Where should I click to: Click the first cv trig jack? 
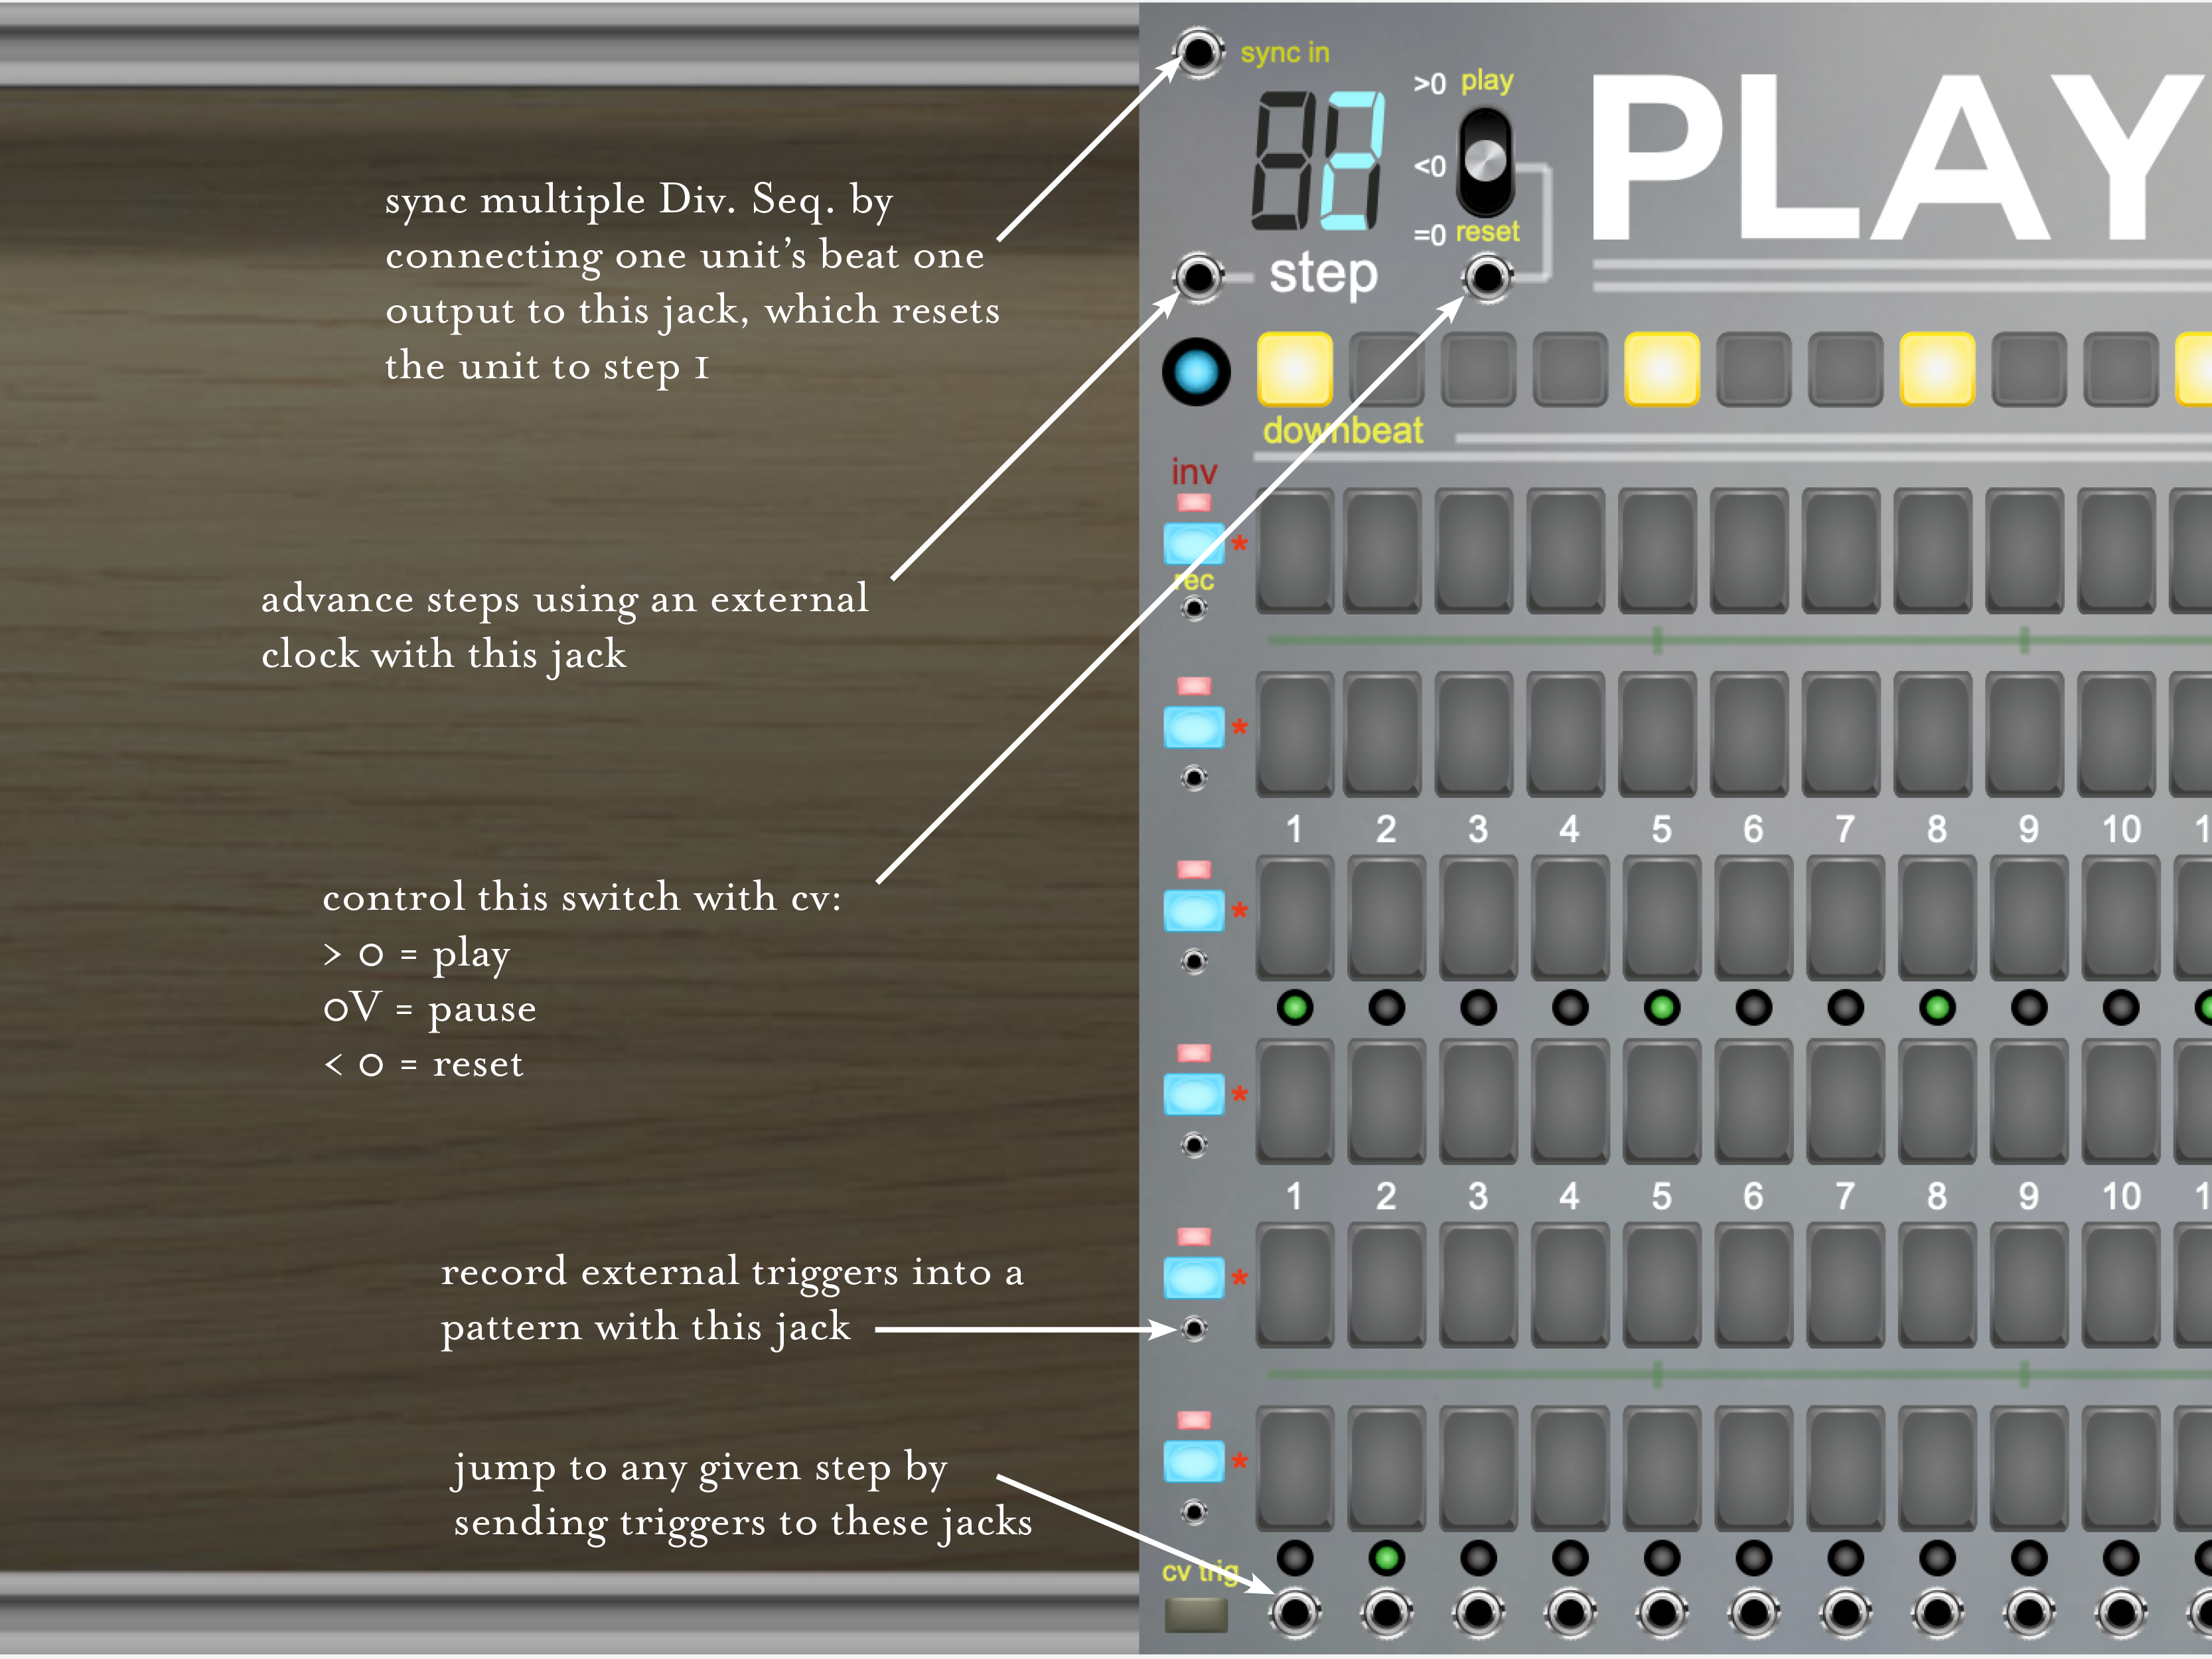1294,1612
